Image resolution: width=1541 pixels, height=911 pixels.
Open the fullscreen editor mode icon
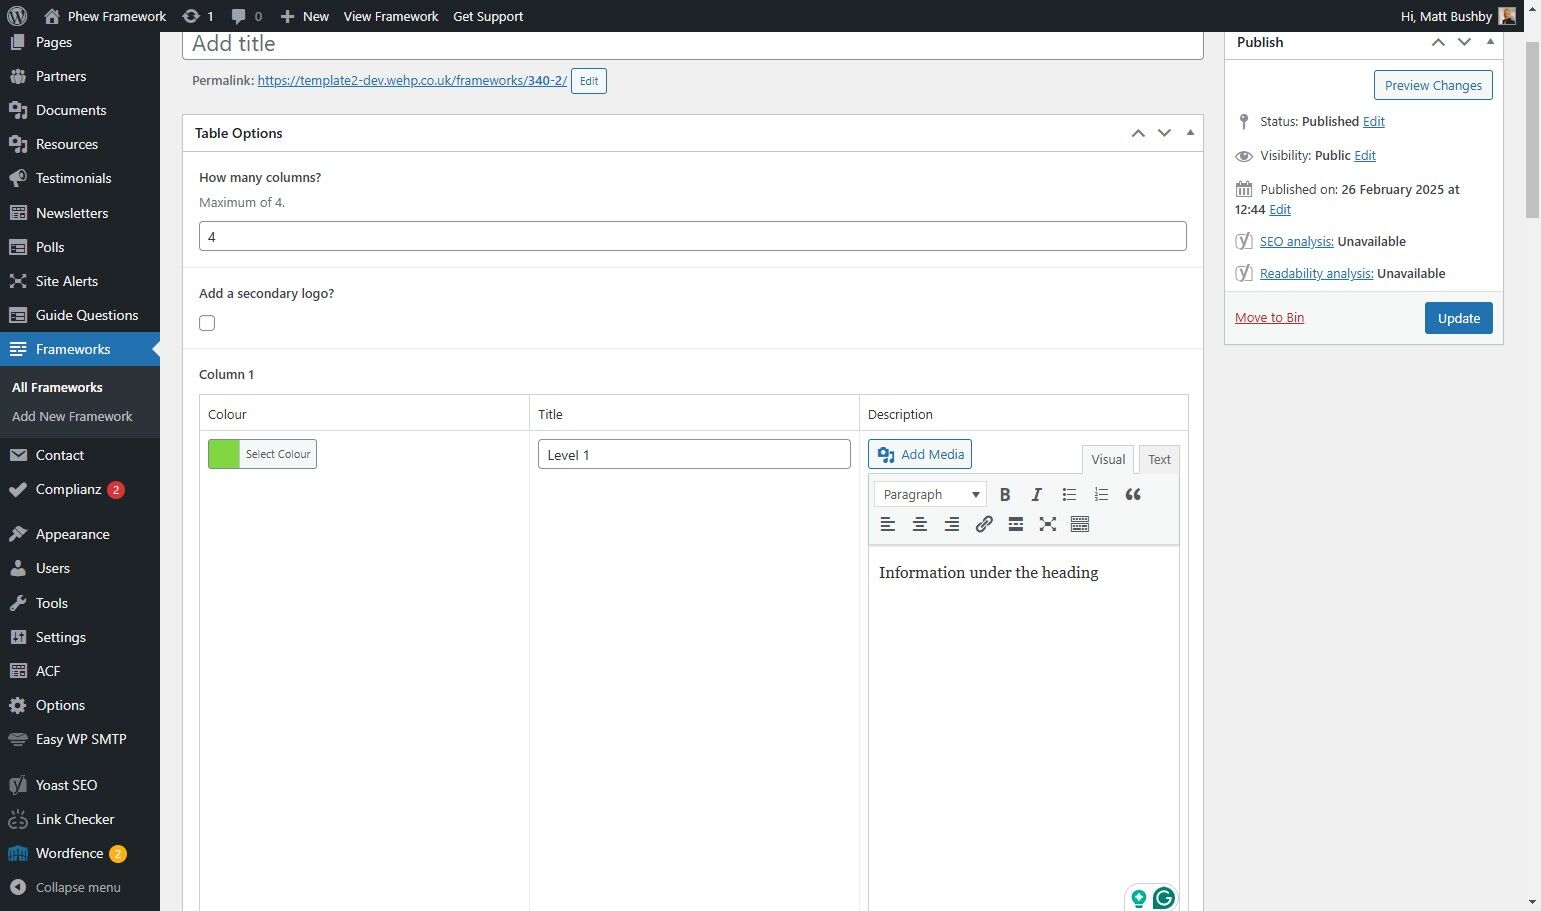tap(1048, 524)
